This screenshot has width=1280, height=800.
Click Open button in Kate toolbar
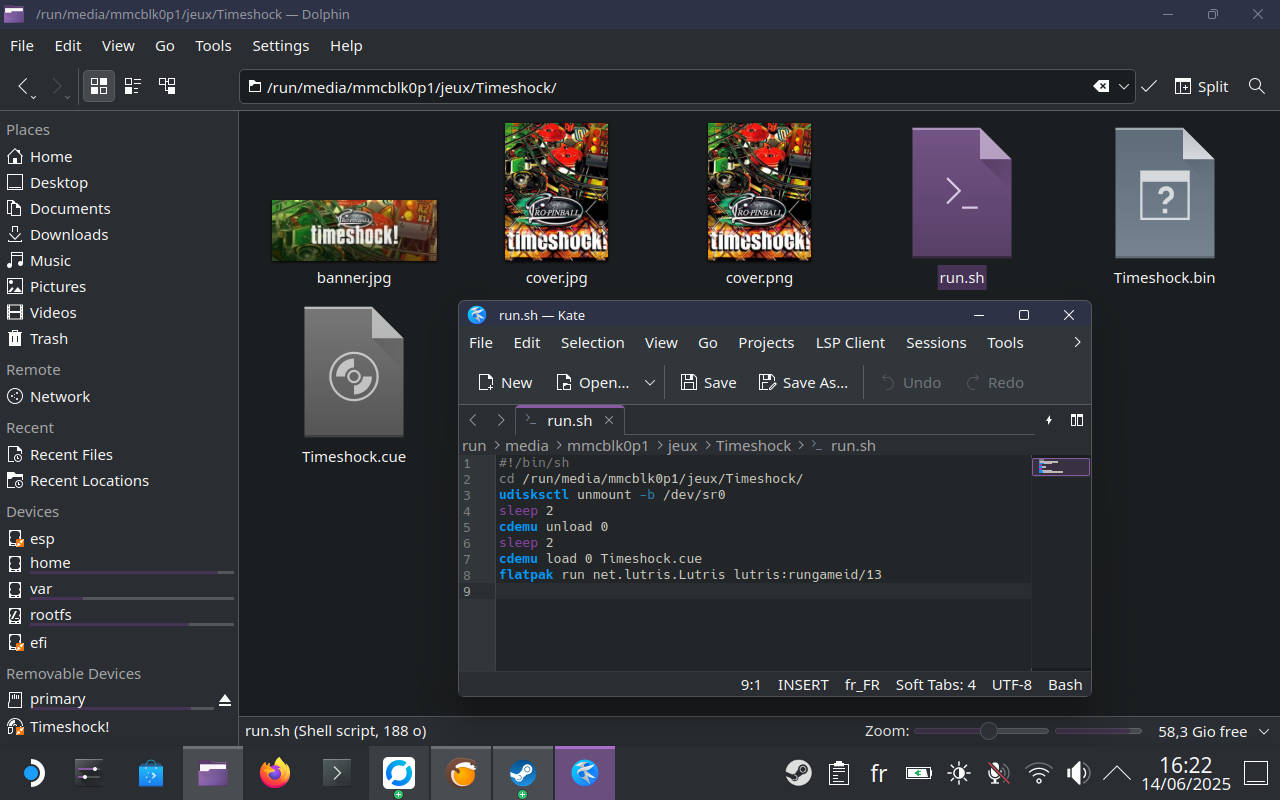tap(593, 383)
